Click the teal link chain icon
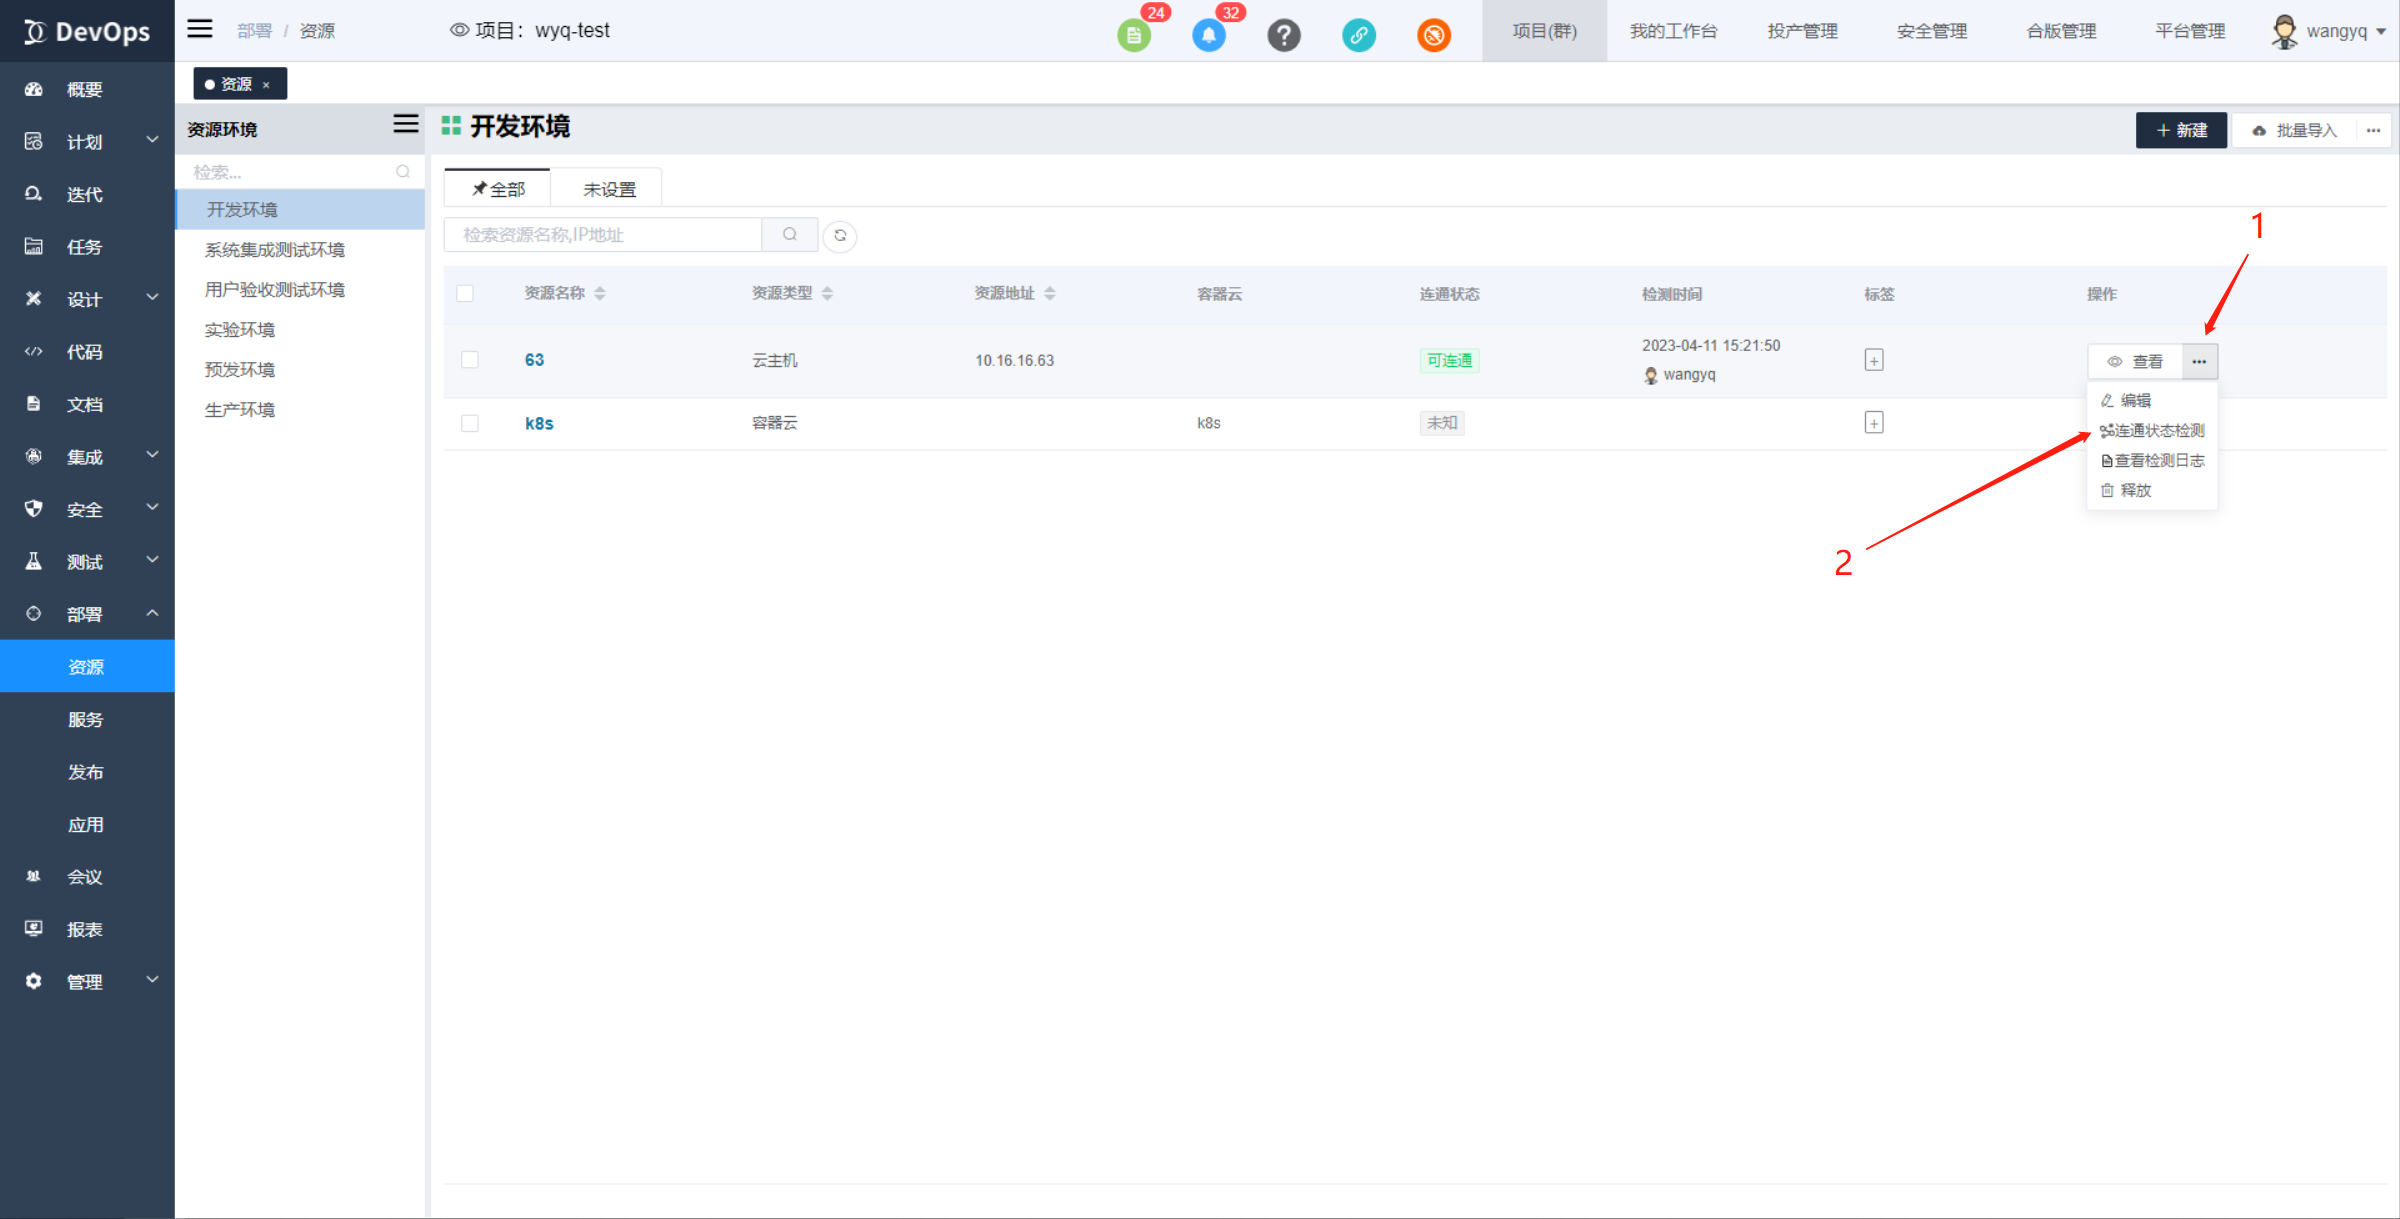Image resolution: width=2400 pixels, height=1219 pixels. coord(1358,36)
